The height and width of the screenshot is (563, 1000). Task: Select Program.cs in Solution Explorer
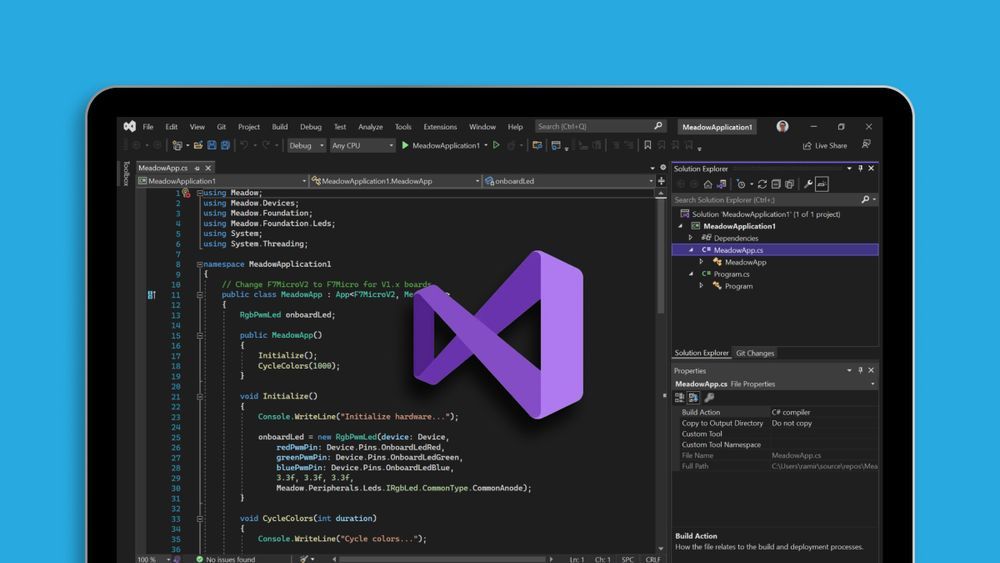pos(730,274)
